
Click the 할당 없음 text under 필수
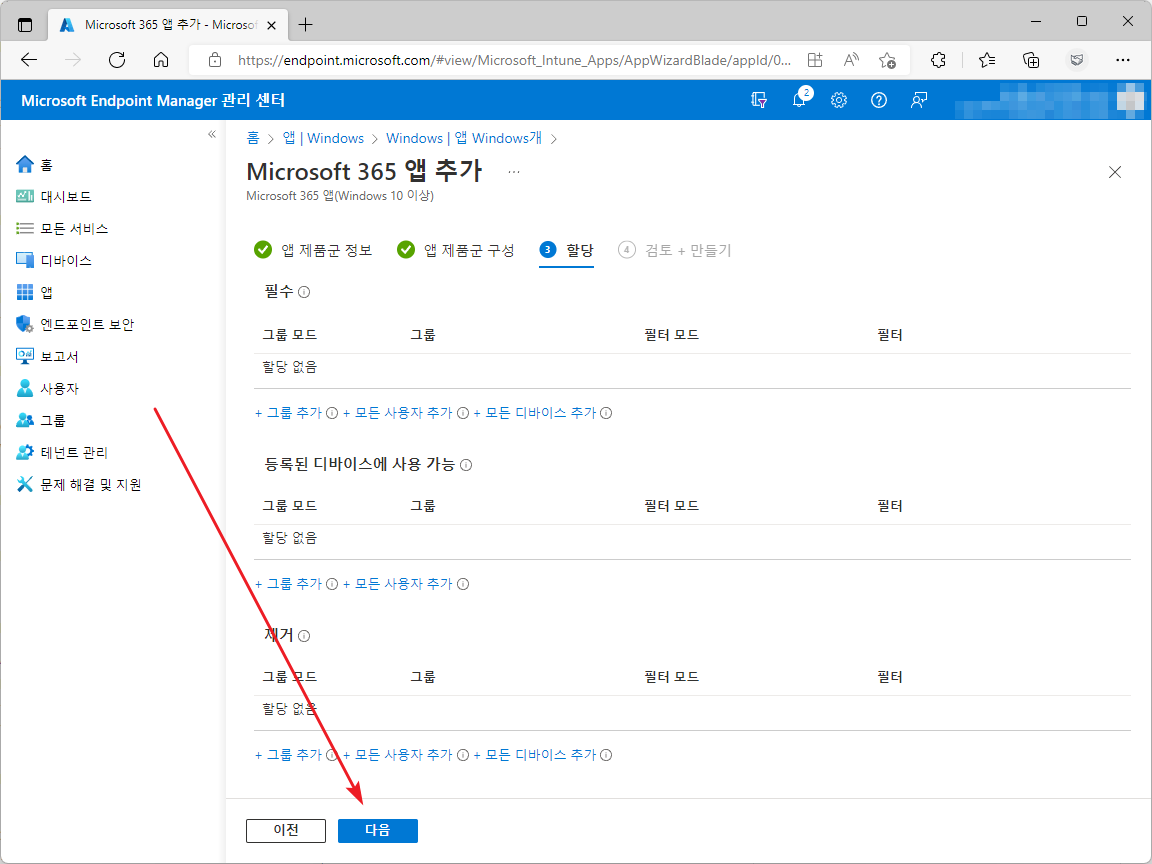289,367
